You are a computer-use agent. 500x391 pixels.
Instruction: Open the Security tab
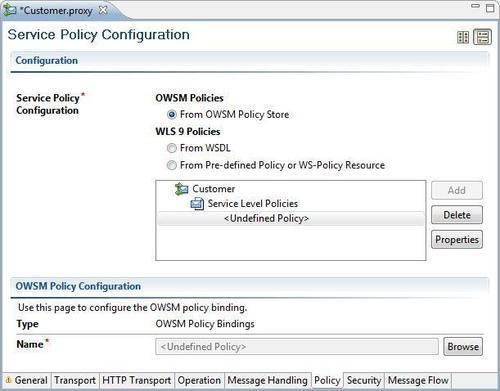pyautogui.click(x=364, y=380)
